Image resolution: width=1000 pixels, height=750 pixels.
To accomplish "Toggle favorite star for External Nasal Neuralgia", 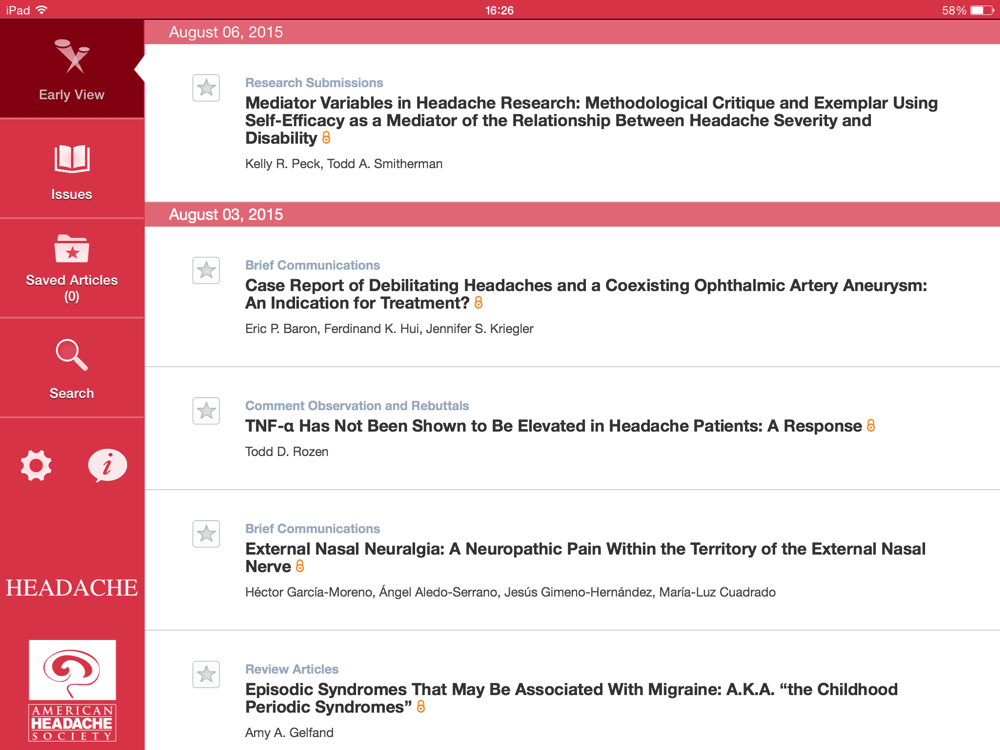I will pyautogui.click(x=206, y=534).
